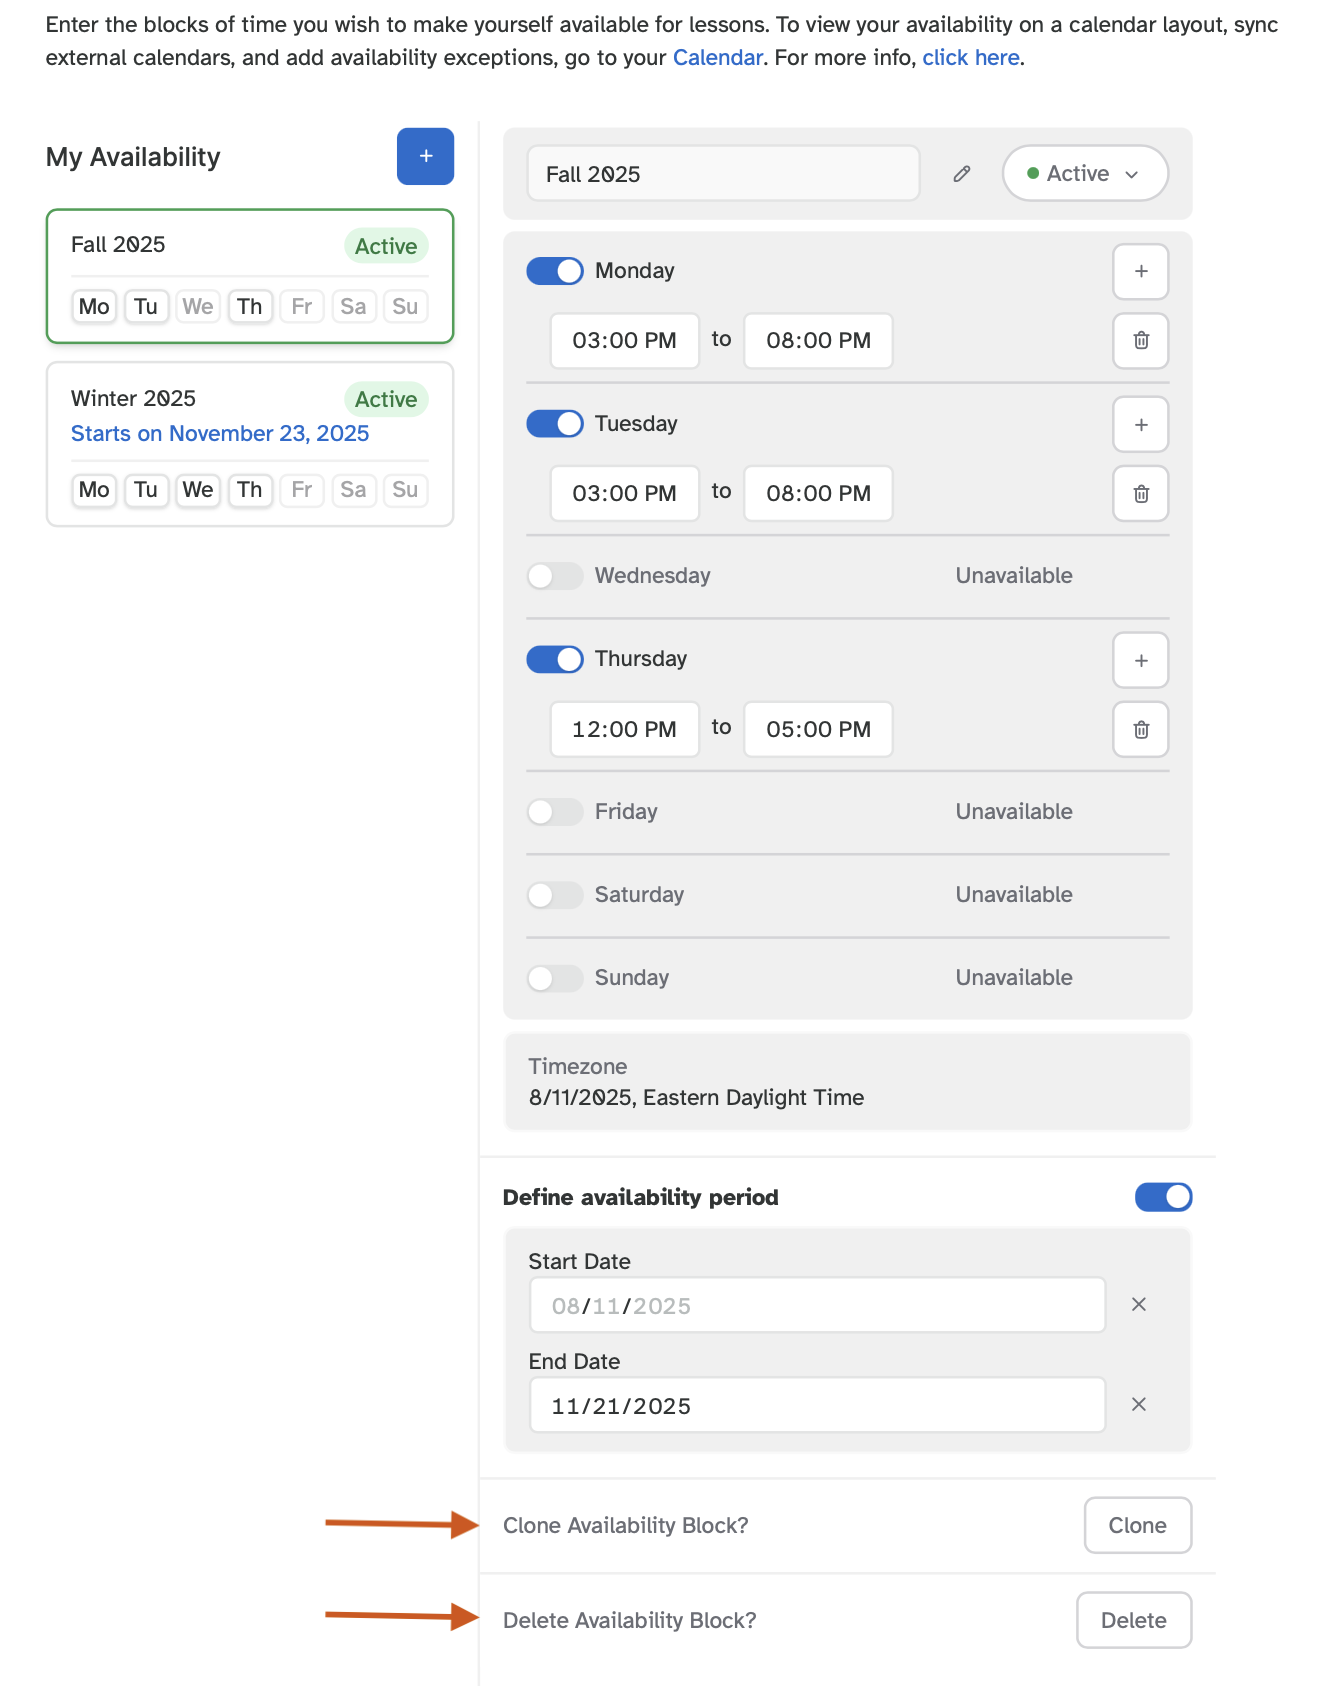
Task: Click the pencil icon to rename Fall 2025
Action: coord(961,174)
